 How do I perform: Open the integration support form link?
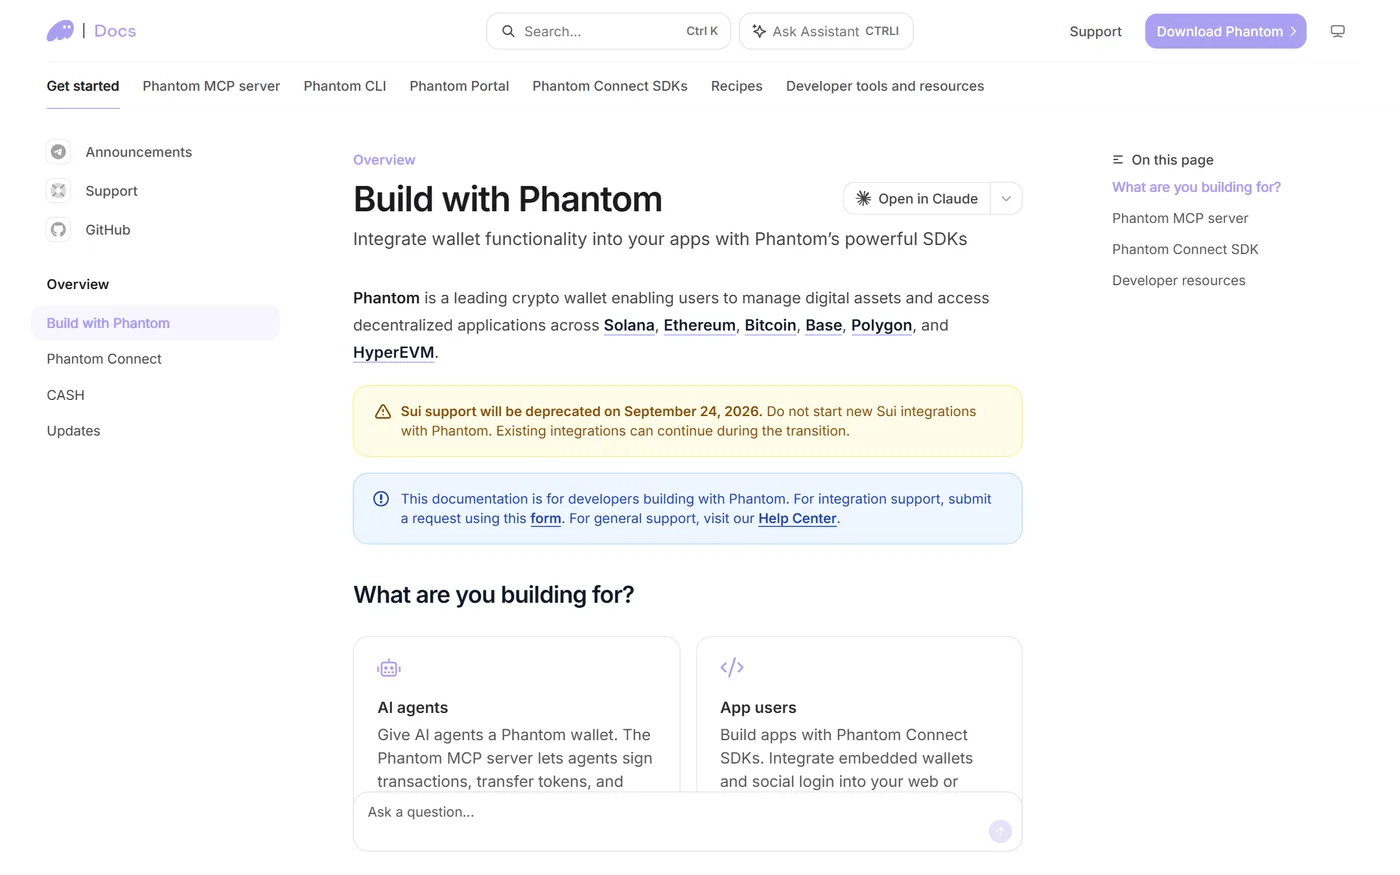click(546, 518)
